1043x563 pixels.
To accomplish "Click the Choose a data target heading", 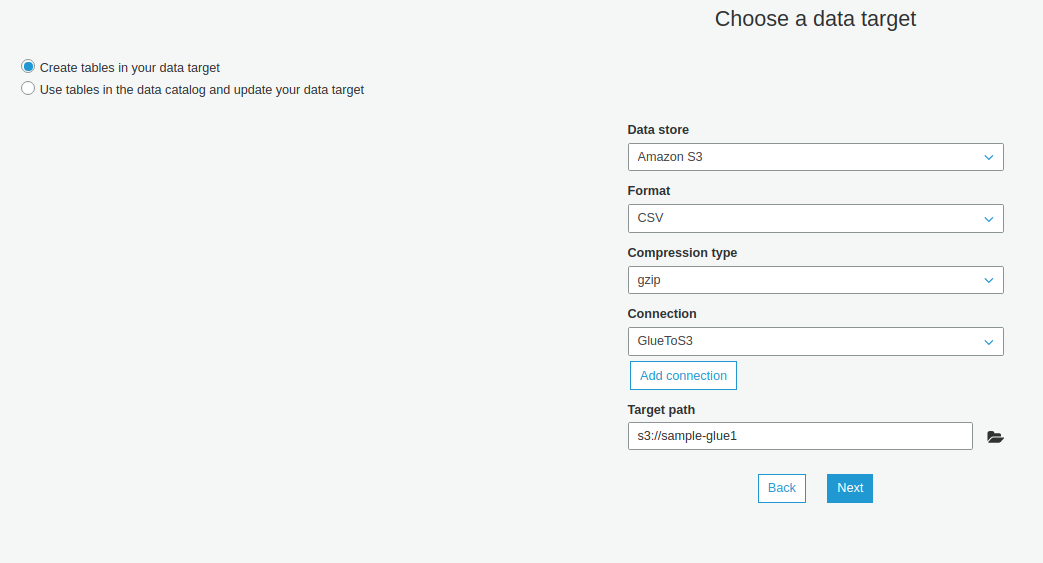I will (815, 19).
